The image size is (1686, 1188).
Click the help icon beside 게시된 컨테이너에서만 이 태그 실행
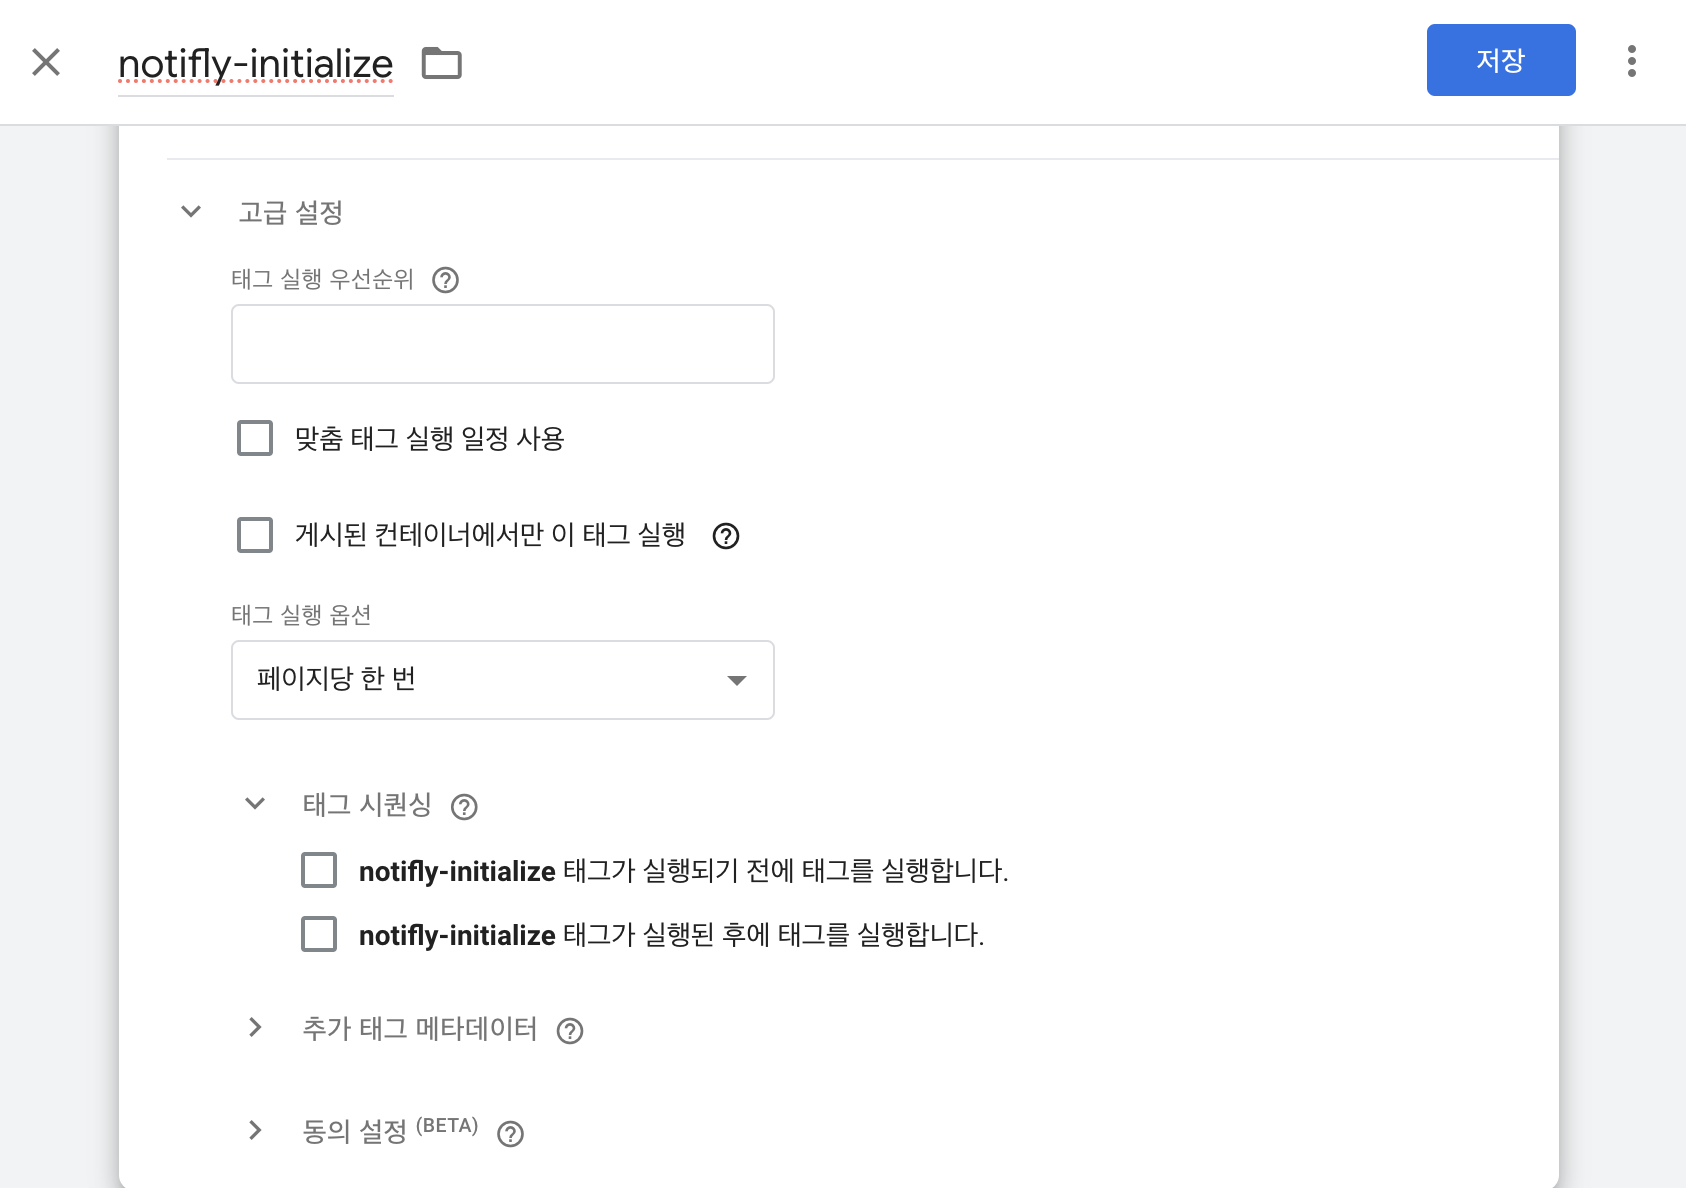pyautogui.click(x=727, y=537)
